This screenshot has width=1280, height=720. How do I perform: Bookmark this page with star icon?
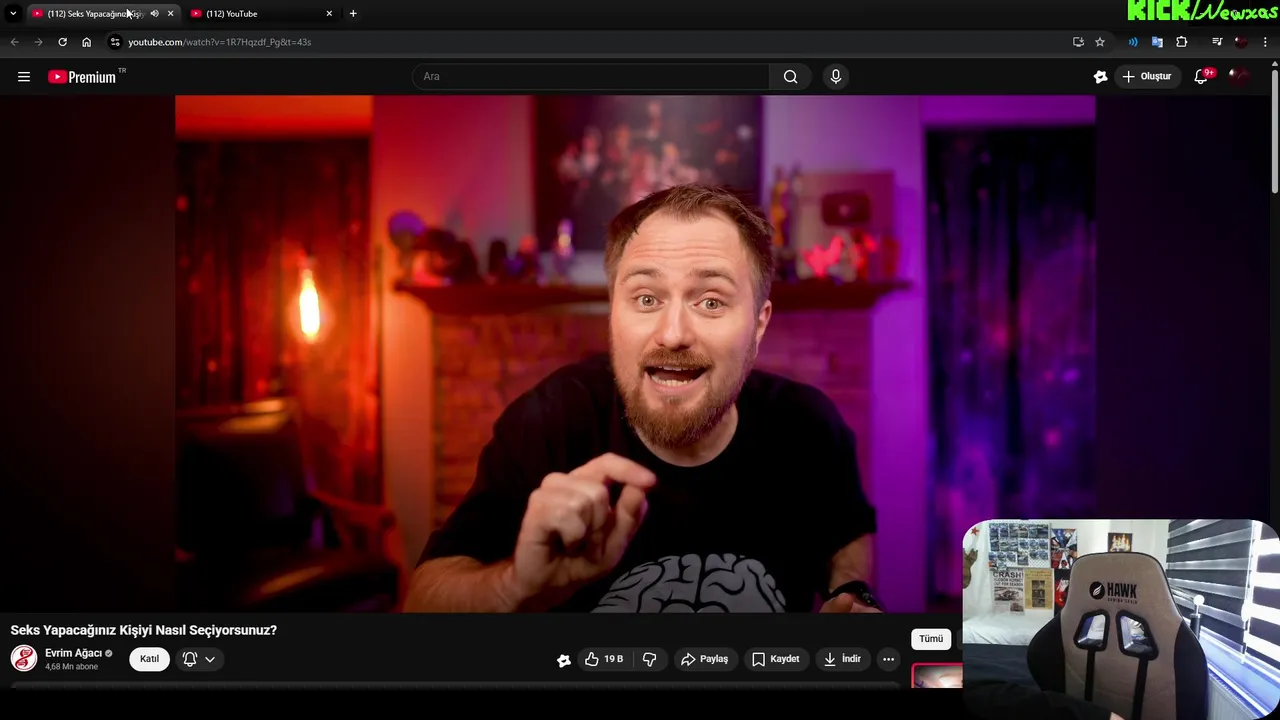pyautogui.click(x=1100, y=42)
